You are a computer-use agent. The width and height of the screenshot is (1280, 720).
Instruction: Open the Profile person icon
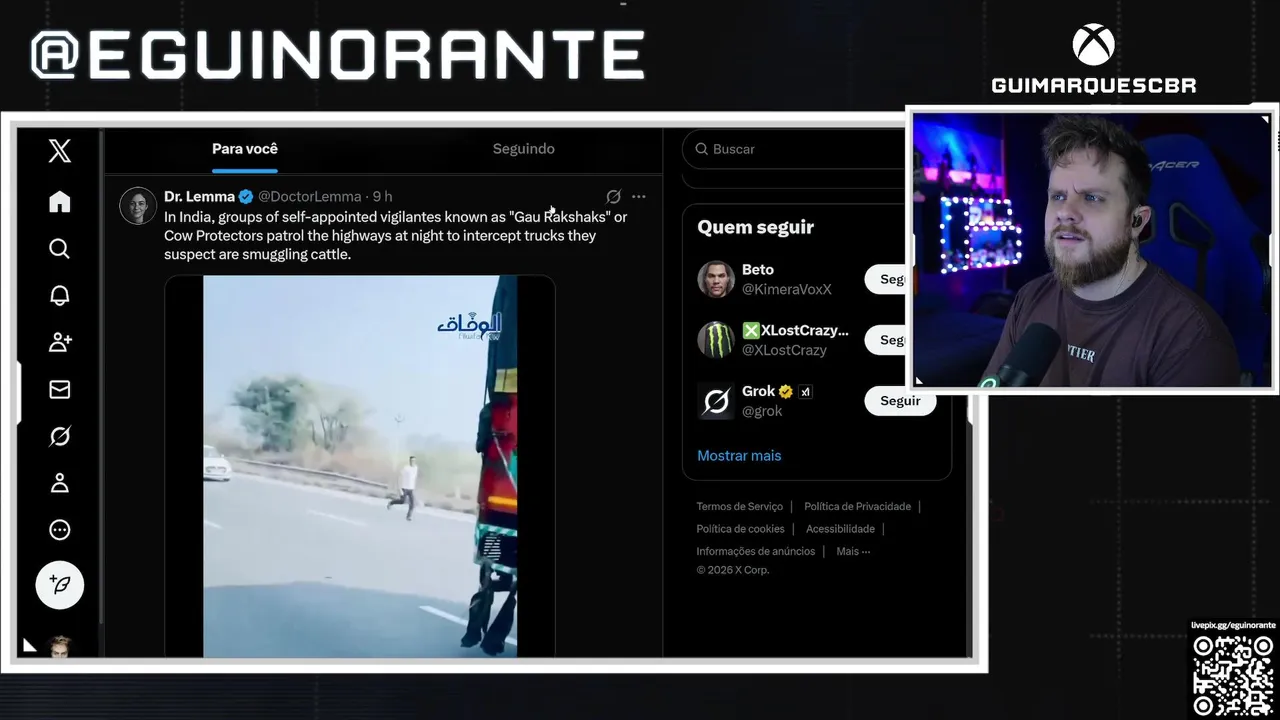pos(59,483)
